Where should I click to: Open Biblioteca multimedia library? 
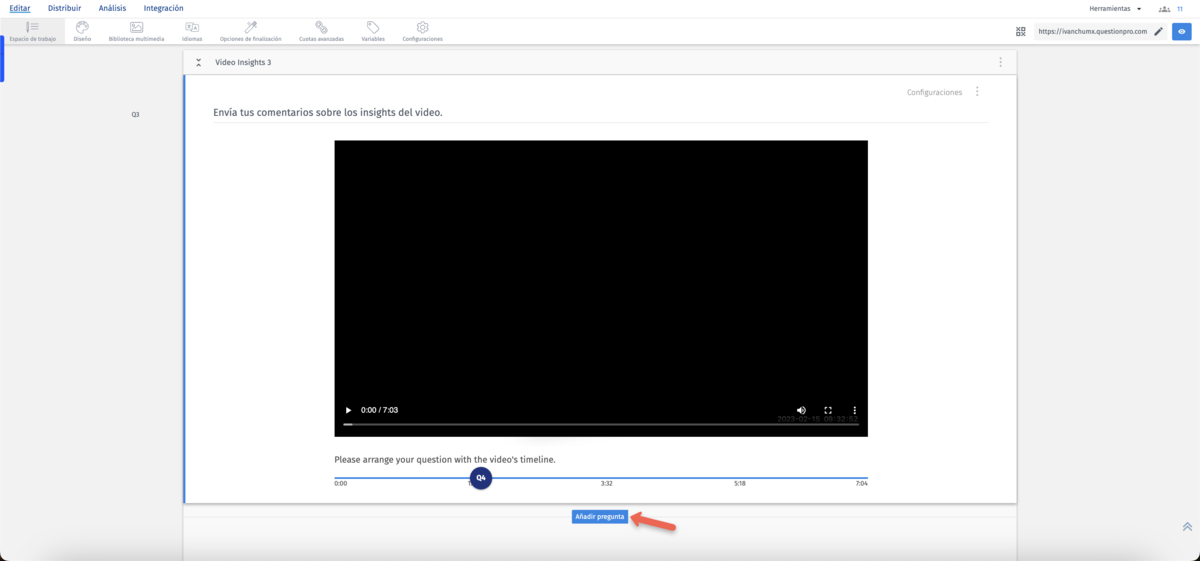[136, 31]
